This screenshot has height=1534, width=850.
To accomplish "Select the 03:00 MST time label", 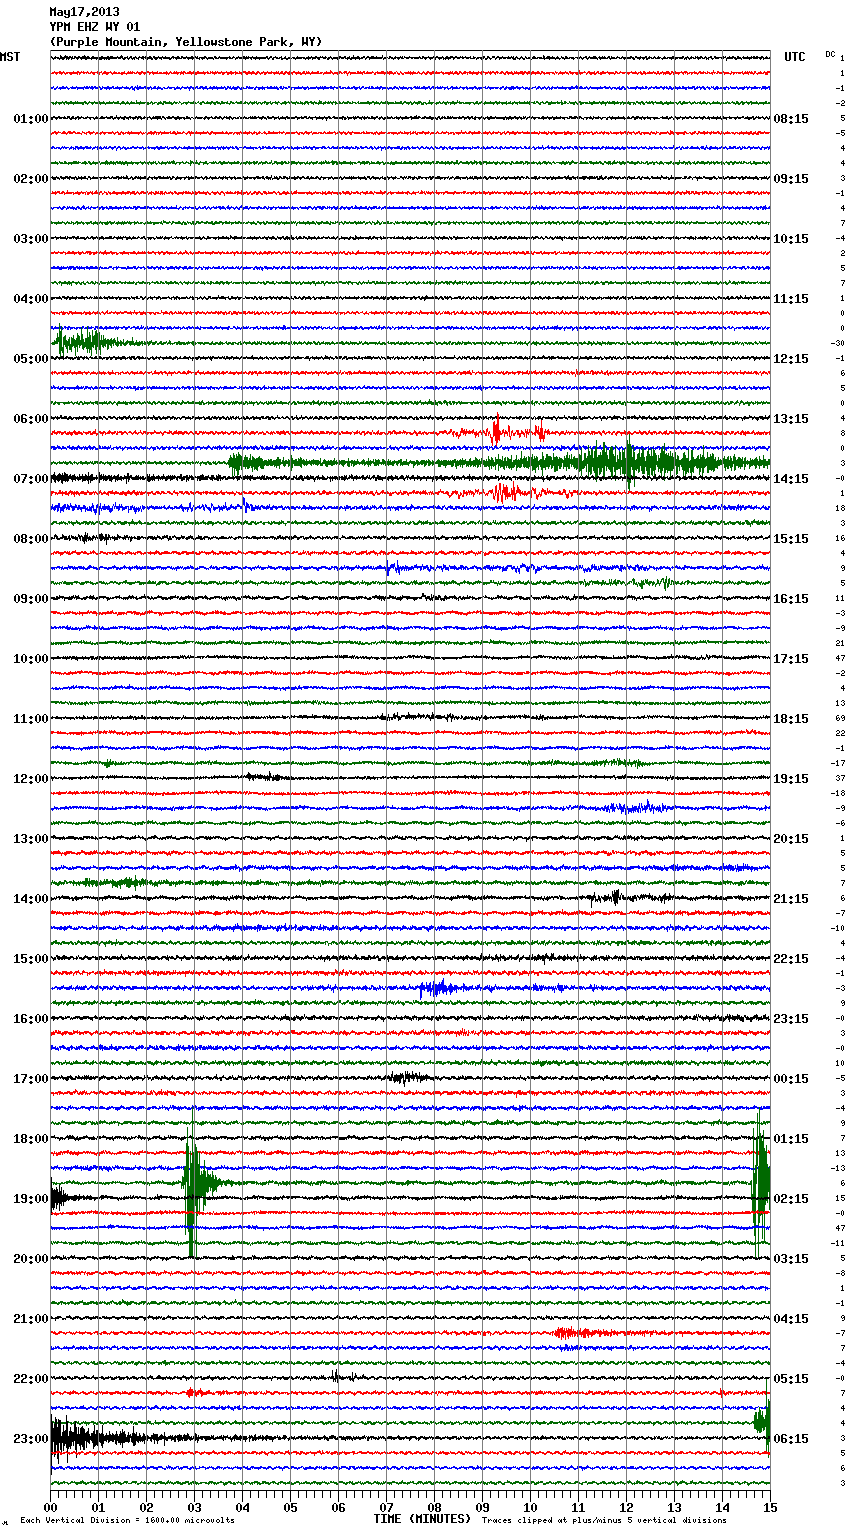I will pyautogui.click(x=31, y=239).
